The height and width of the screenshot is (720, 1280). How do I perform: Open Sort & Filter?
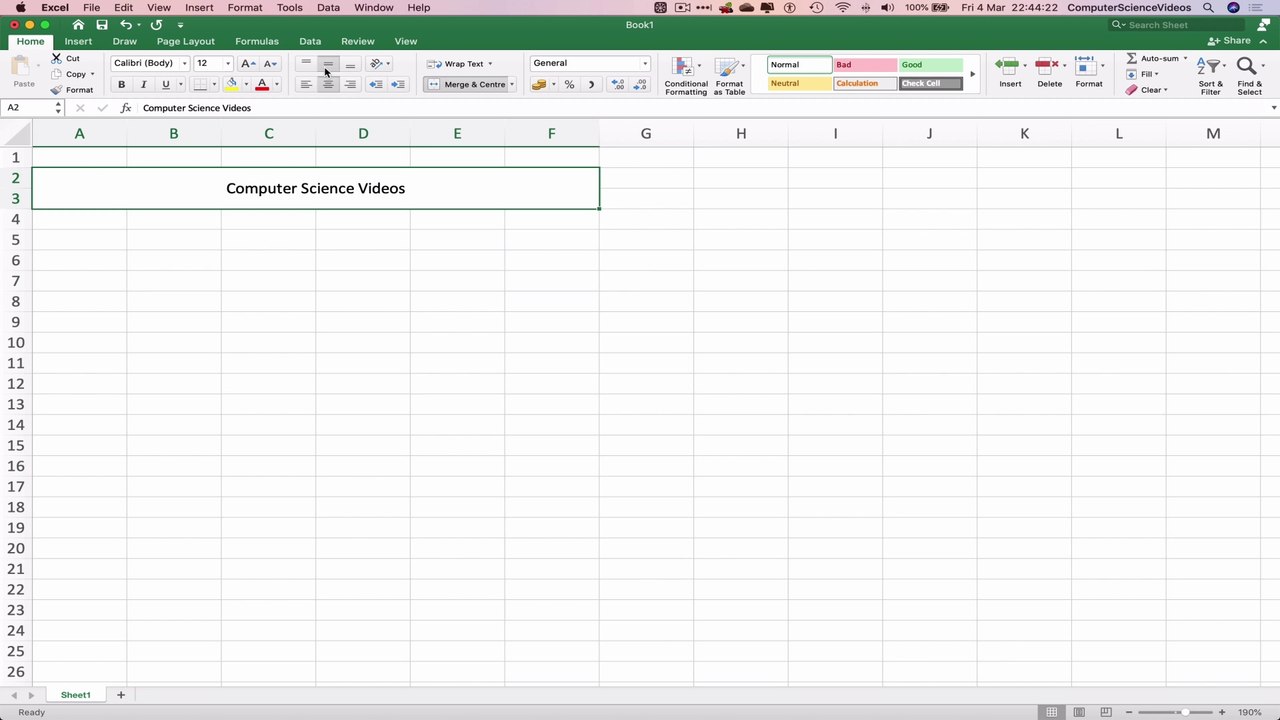[x=1210, y=76]
